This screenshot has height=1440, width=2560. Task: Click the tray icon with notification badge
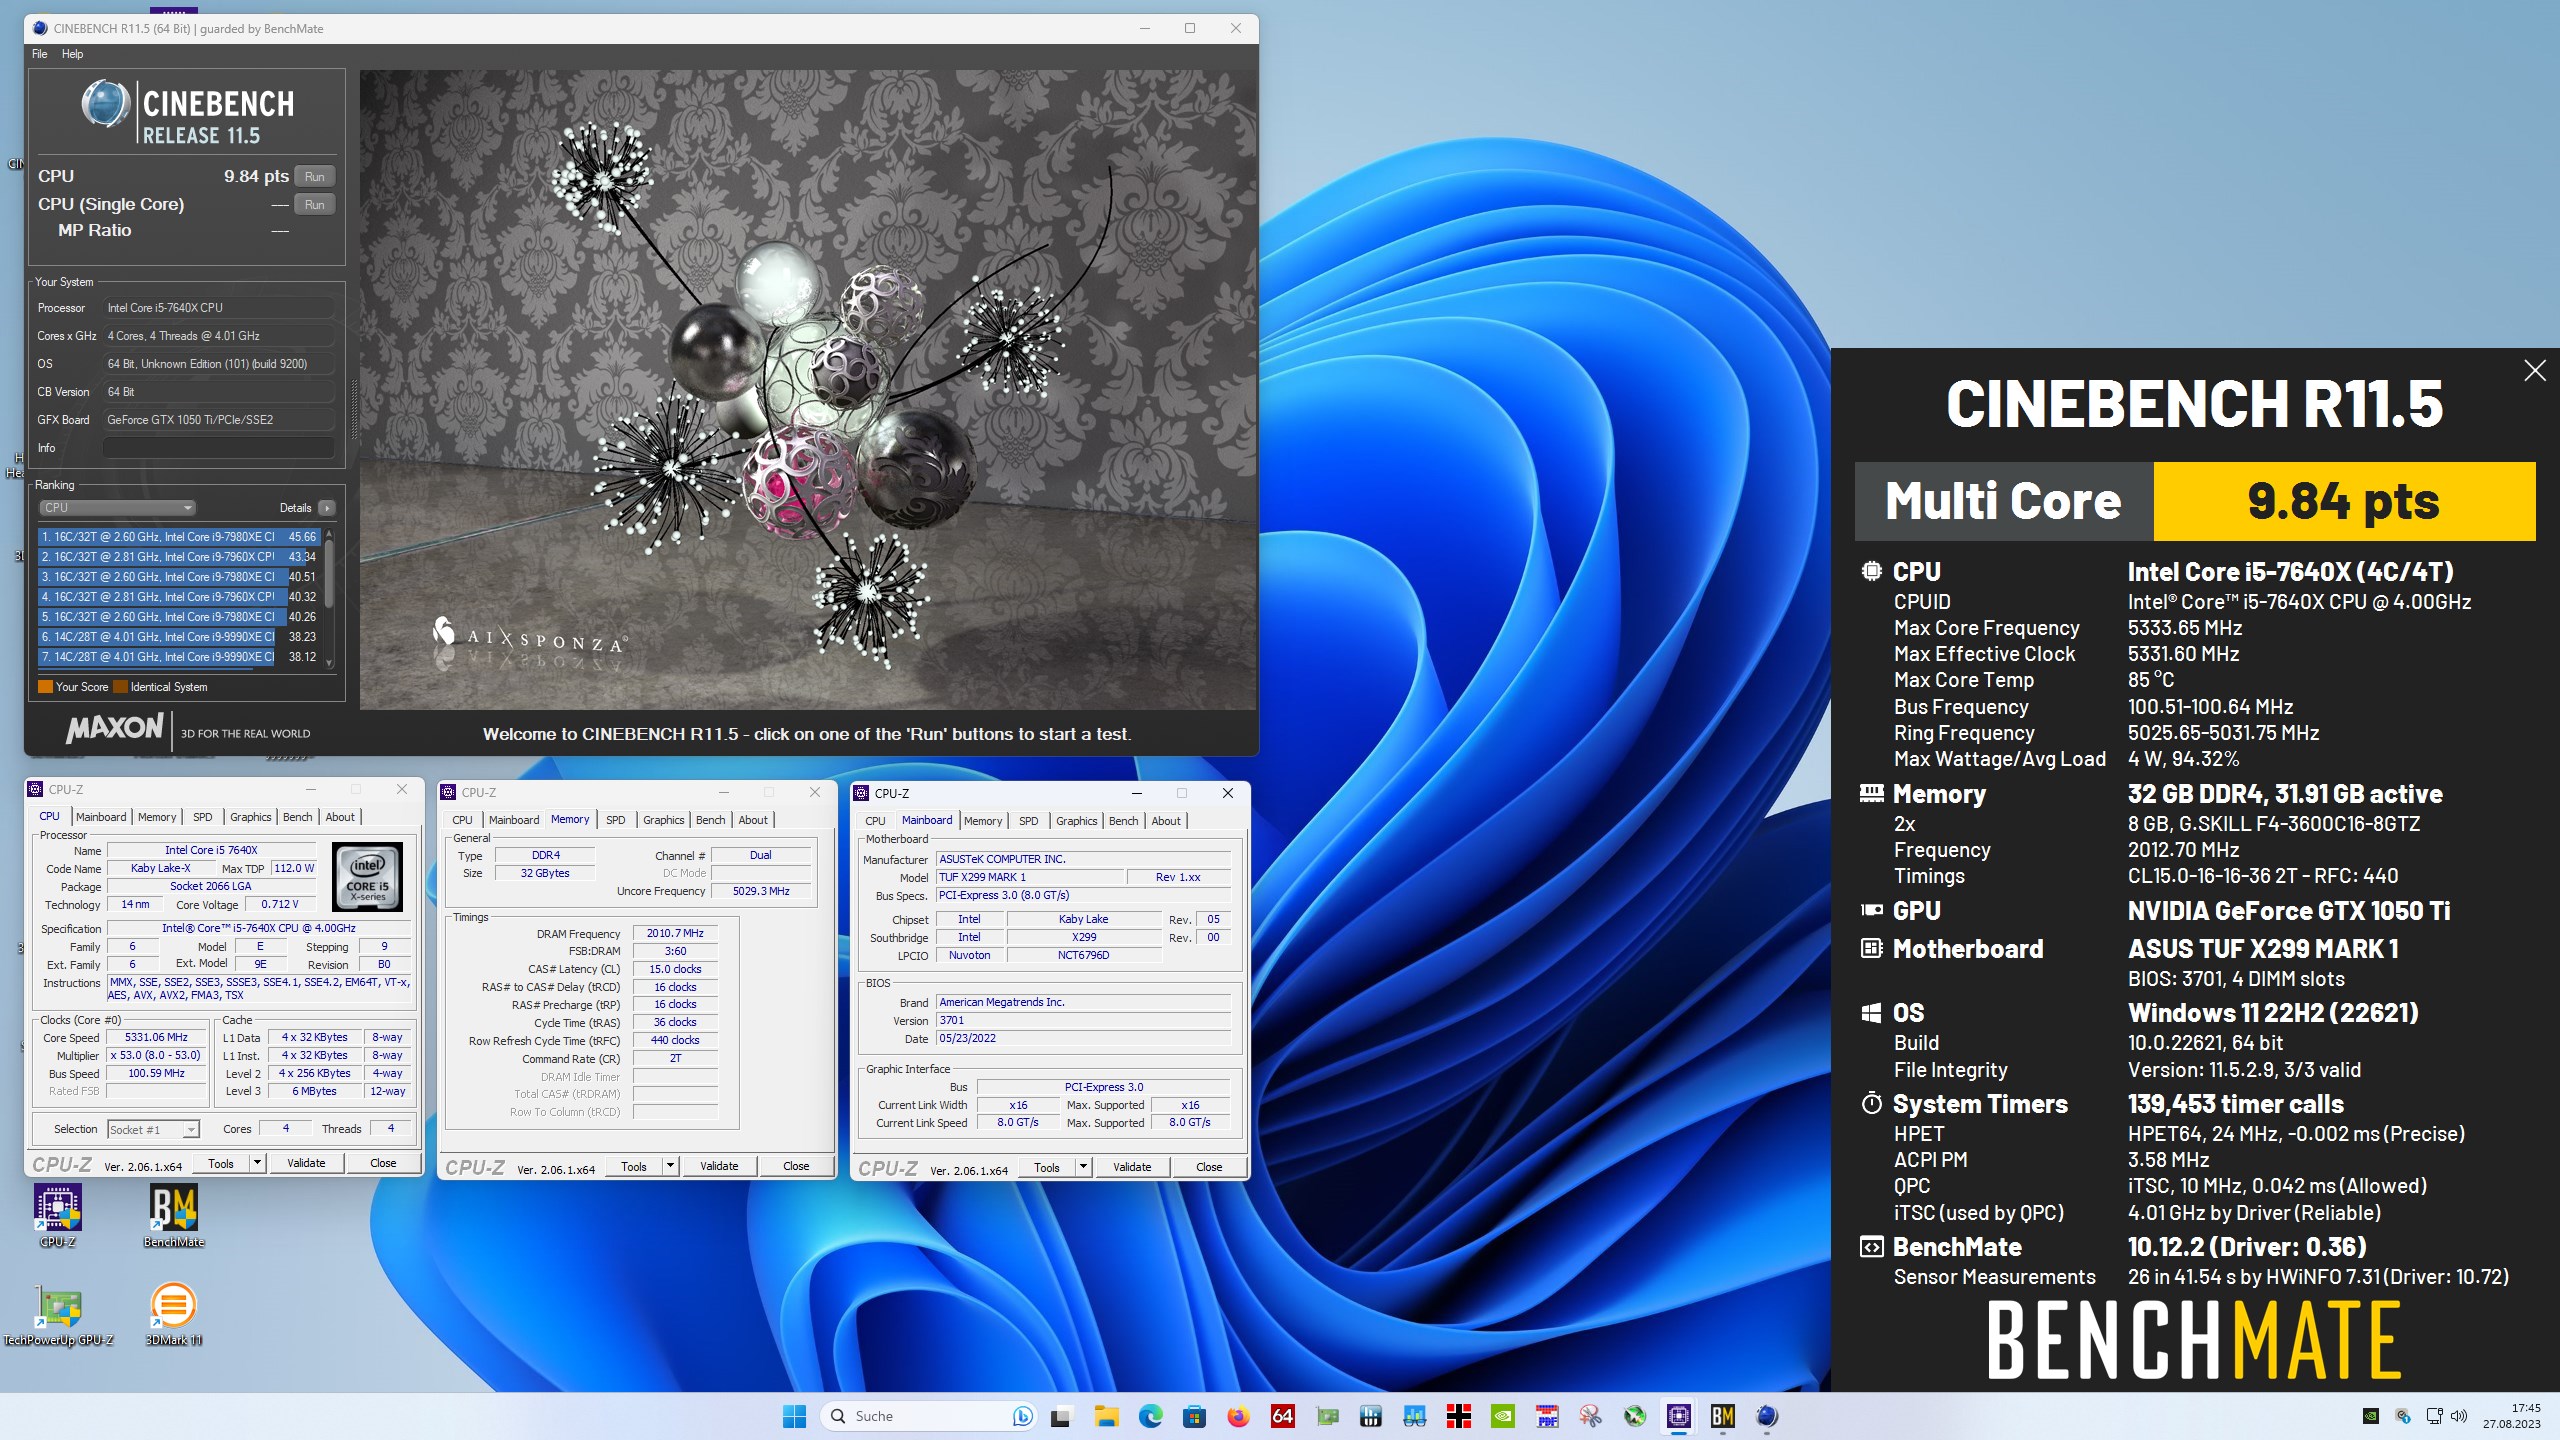pos(2403,1416)
